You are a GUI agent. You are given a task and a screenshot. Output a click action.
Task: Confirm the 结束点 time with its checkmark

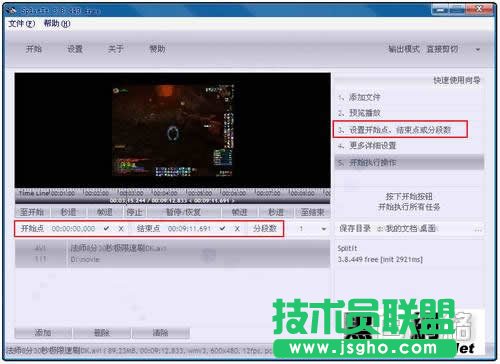pos(222,229)
